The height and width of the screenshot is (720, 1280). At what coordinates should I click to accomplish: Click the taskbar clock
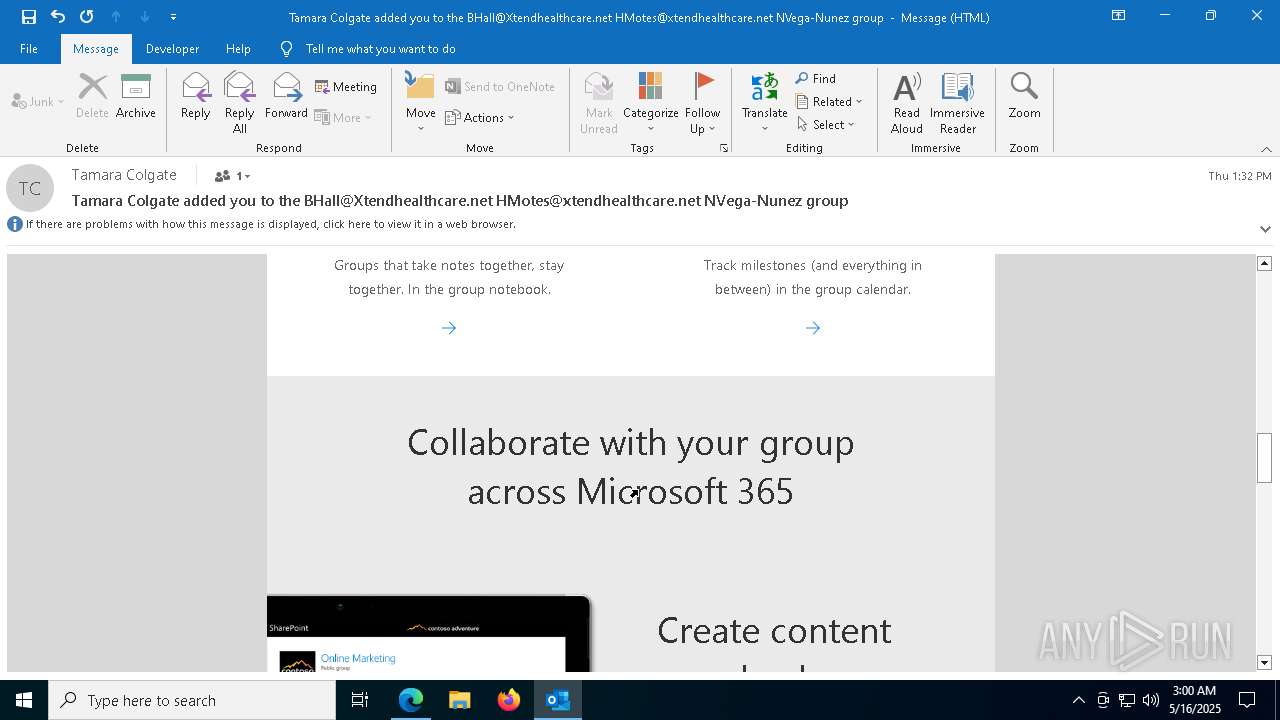coord(1194,700)
